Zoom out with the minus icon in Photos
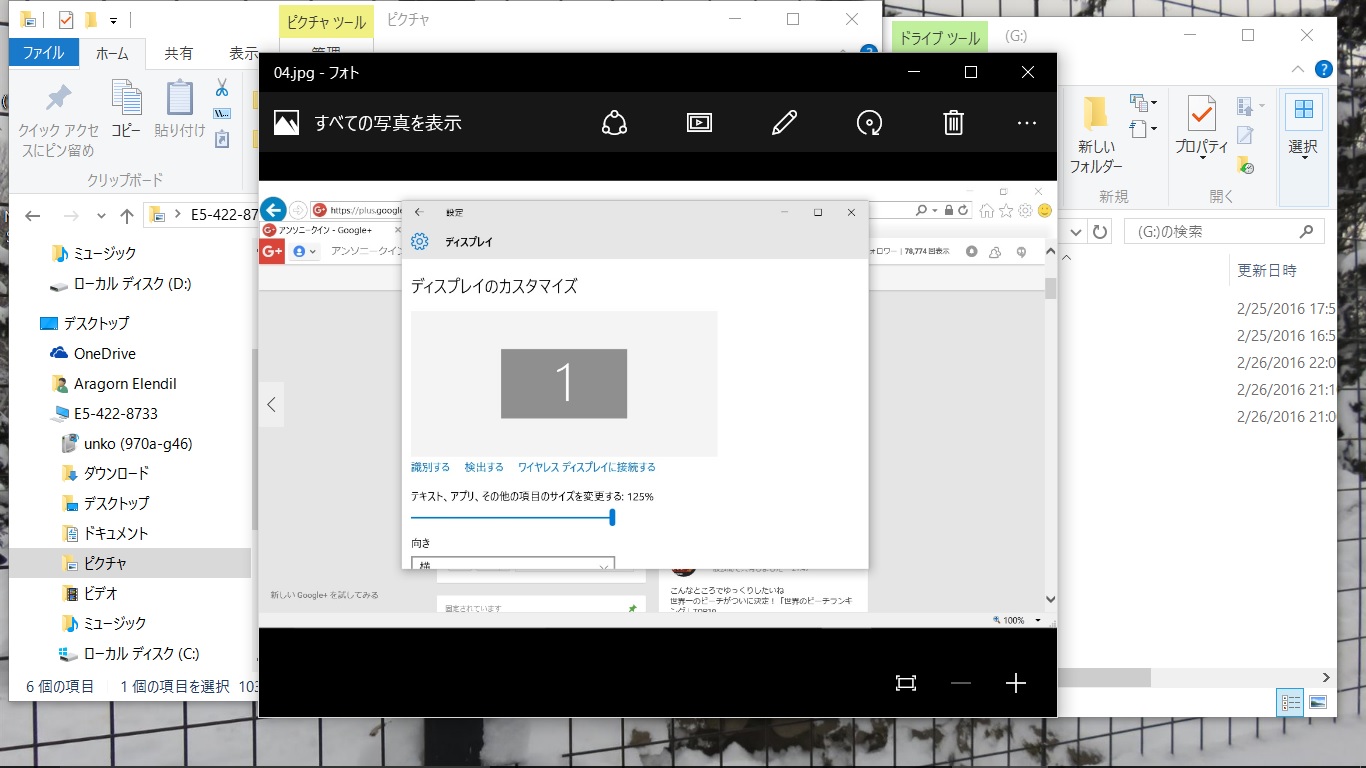The image size is (1366, 768). [x=961, y=683]
